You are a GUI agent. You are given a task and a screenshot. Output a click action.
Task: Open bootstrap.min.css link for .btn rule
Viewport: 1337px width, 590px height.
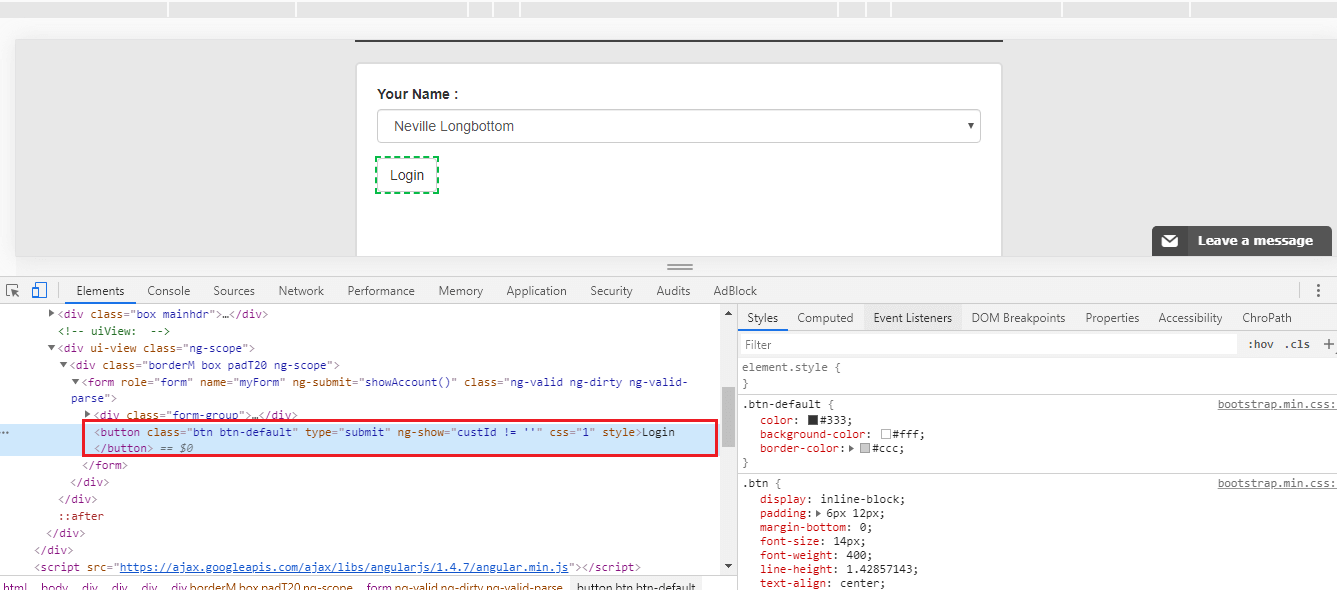(1276, 483)
